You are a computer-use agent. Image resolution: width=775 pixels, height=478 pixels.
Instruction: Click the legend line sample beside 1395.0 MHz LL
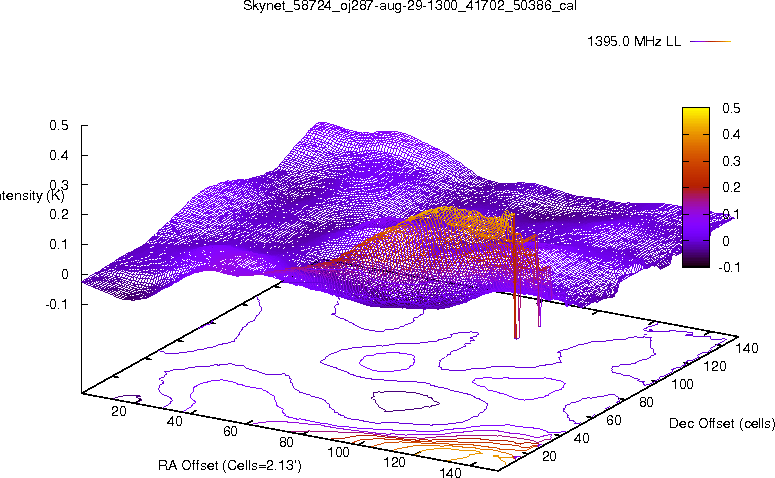[710, 42]
